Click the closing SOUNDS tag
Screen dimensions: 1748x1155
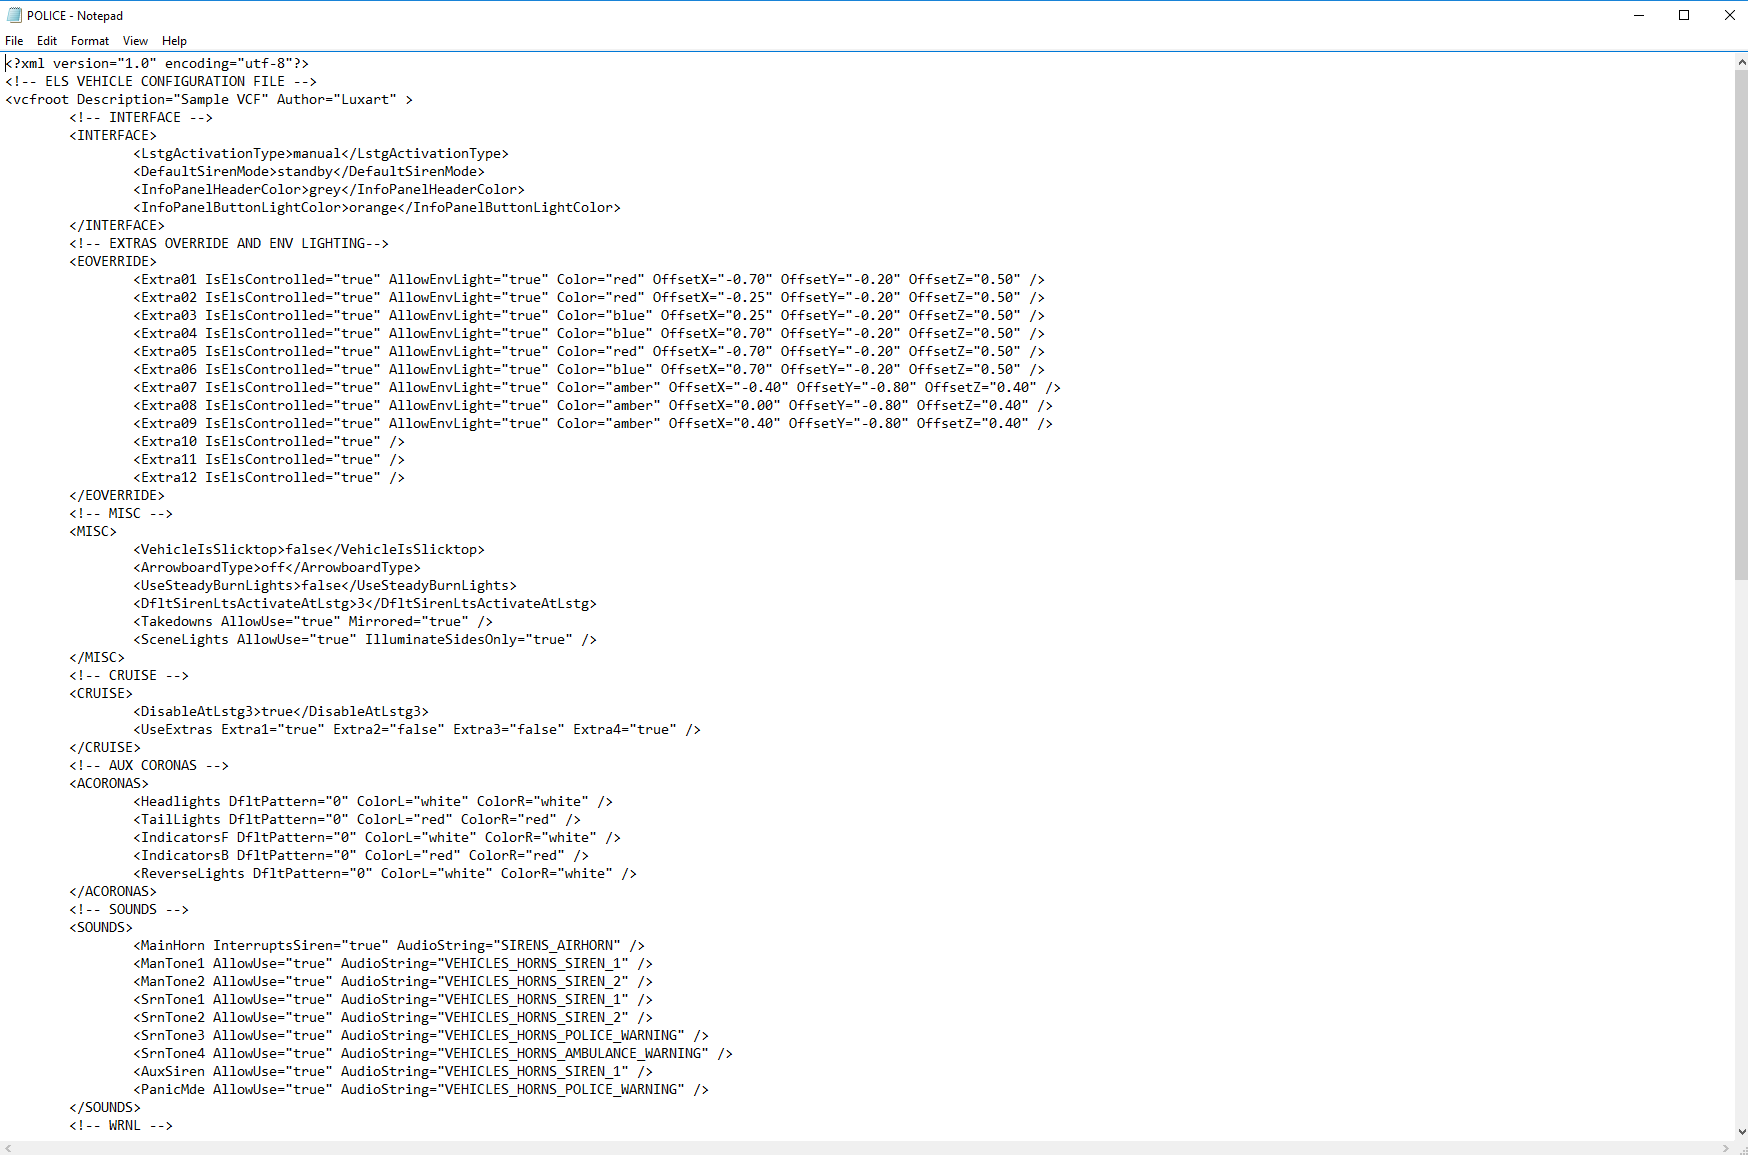105,1107
